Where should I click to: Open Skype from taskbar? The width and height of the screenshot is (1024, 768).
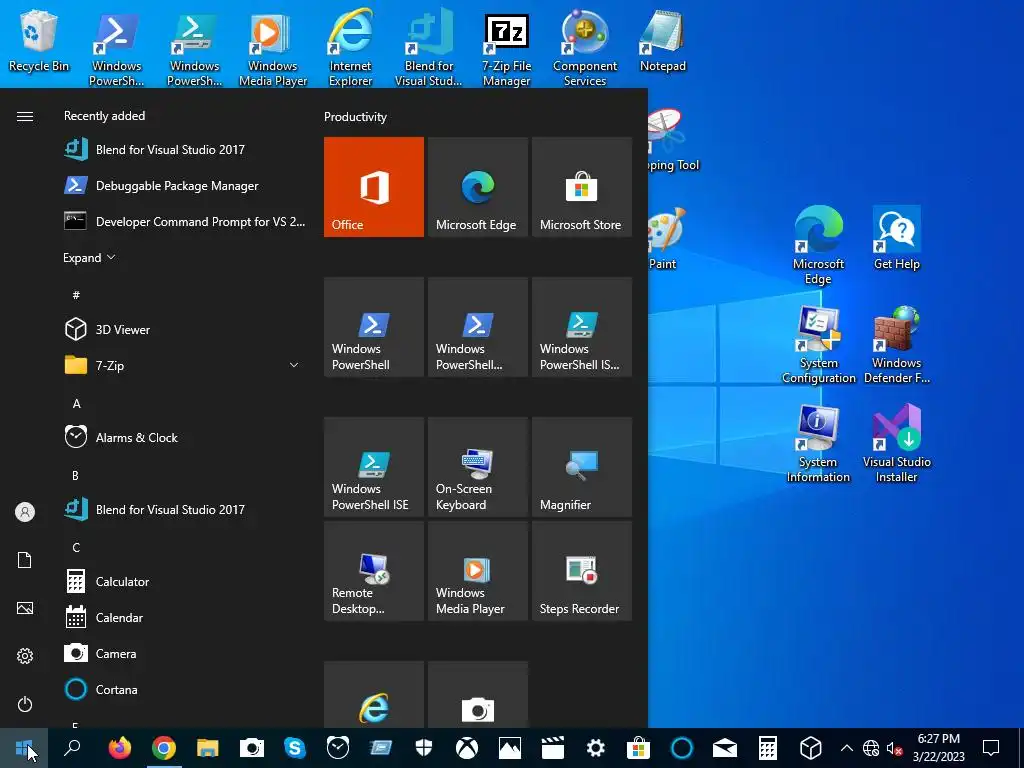pyautogui.click(x=295, y=748)
